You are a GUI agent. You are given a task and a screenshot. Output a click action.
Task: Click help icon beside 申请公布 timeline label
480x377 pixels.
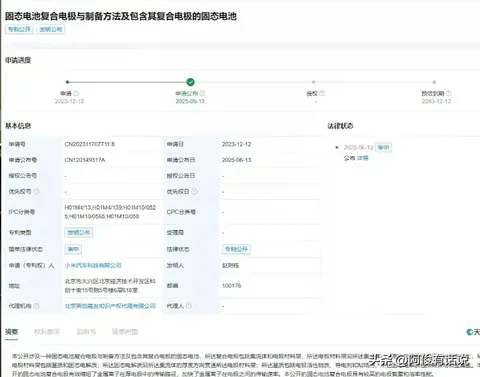(x=202, y=93)
